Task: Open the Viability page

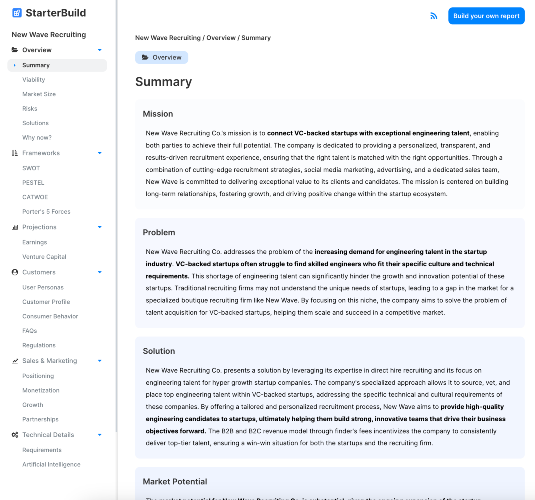Action: [34, 80]
